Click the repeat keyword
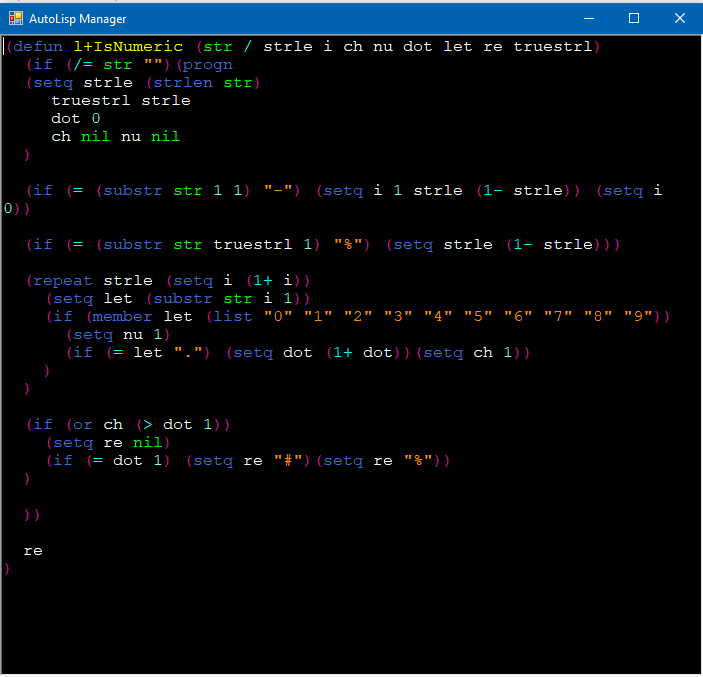This screenshot has width=703, height=677. 63,281
